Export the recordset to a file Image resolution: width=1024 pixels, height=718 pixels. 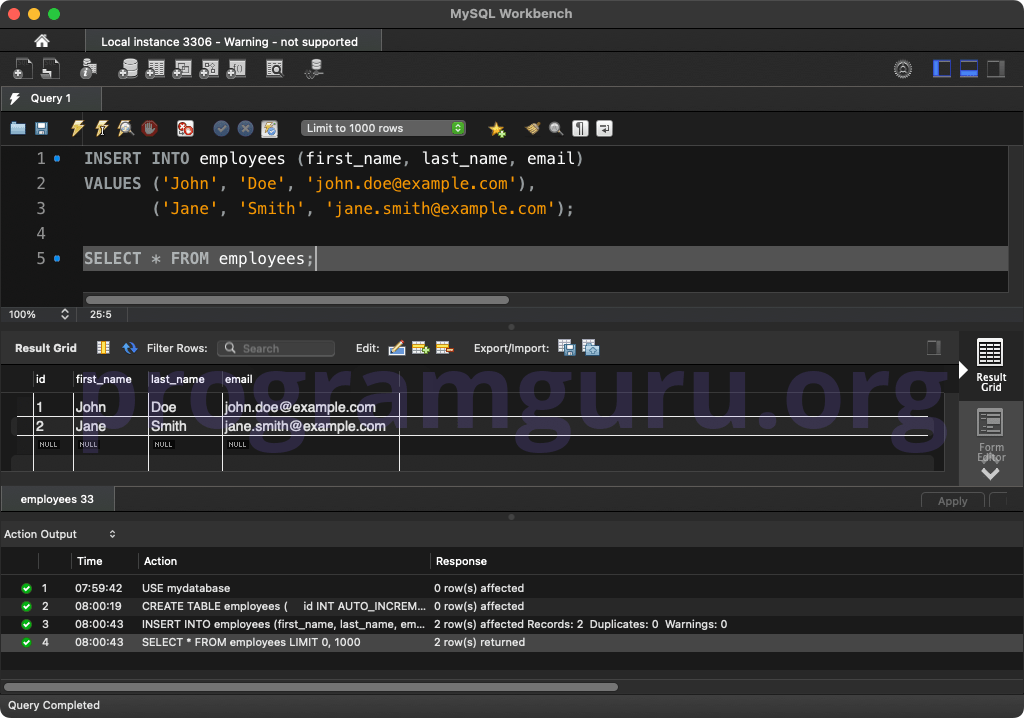[x=566, y=348]
